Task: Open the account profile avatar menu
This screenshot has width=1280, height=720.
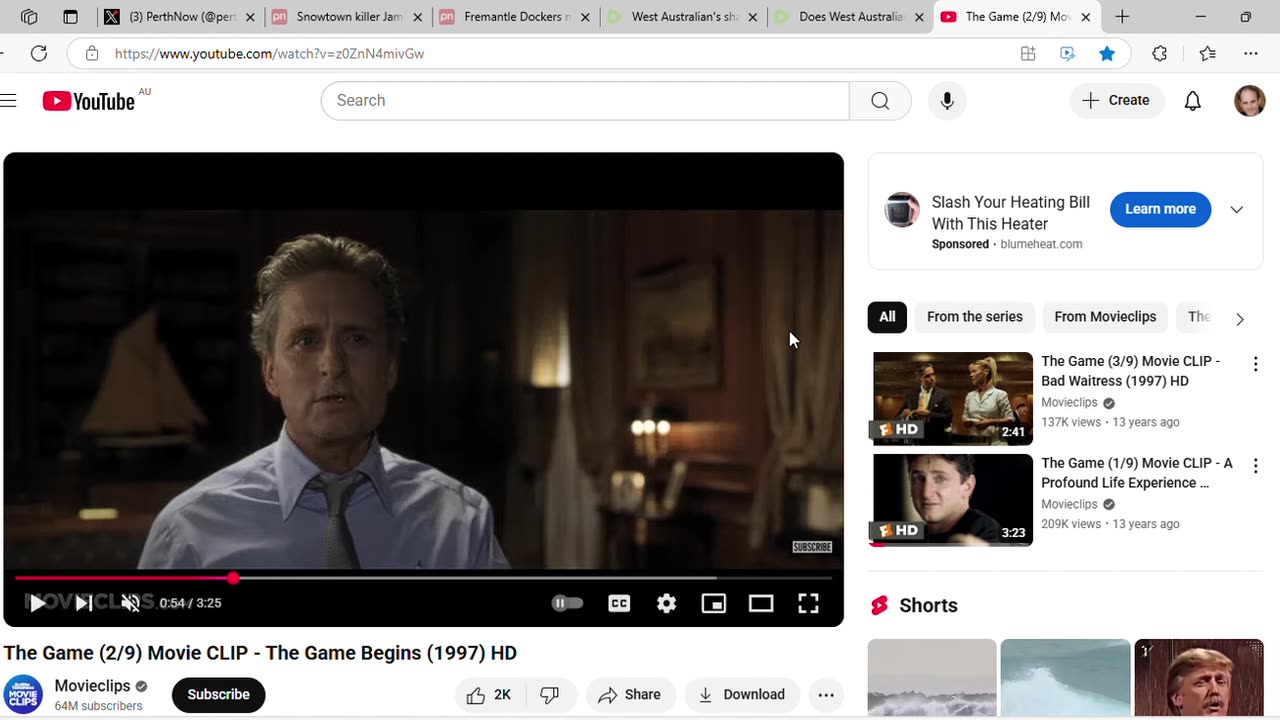Action: point(1250,100)
